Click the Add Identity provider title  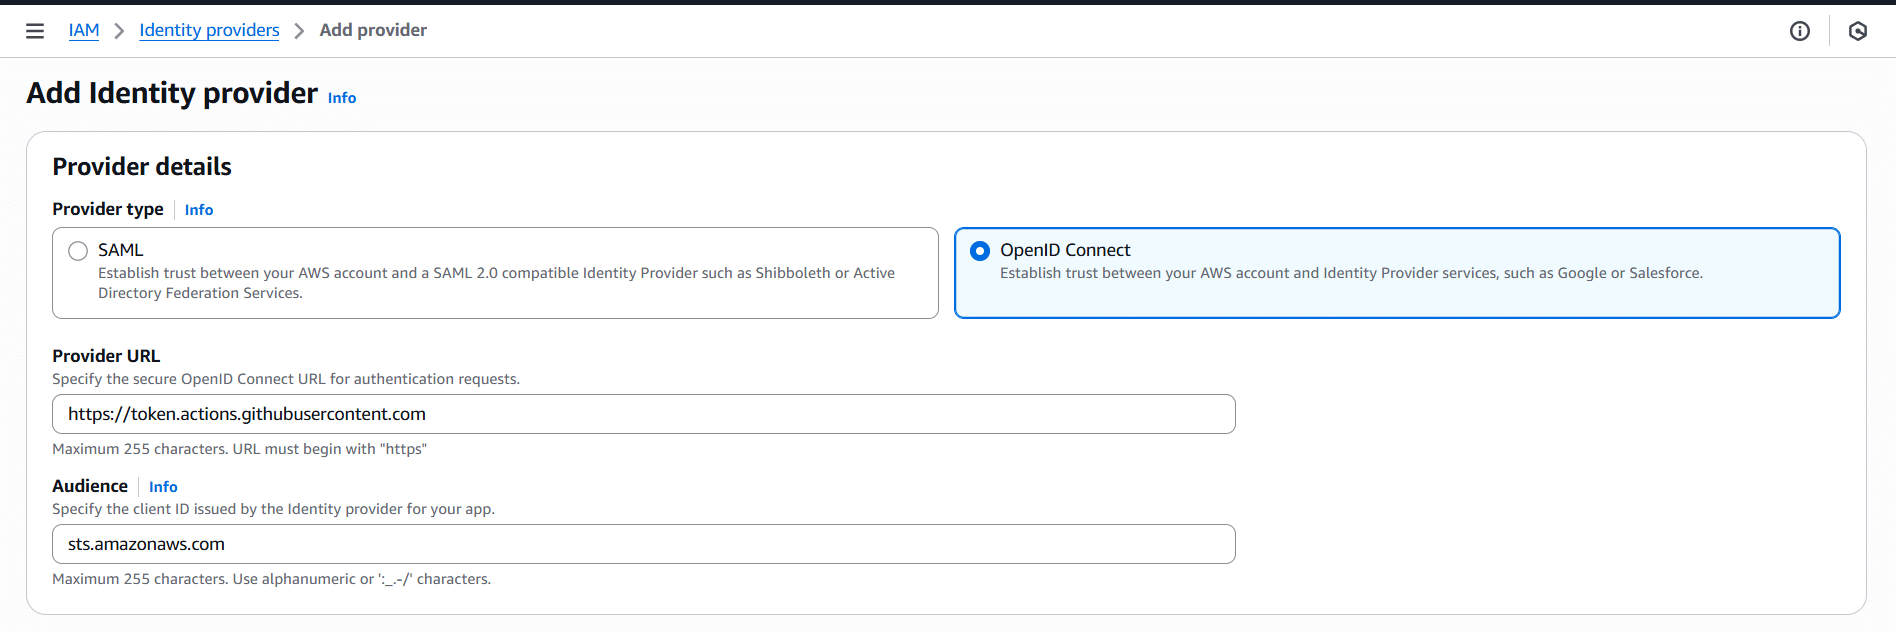tap(172, 93)
